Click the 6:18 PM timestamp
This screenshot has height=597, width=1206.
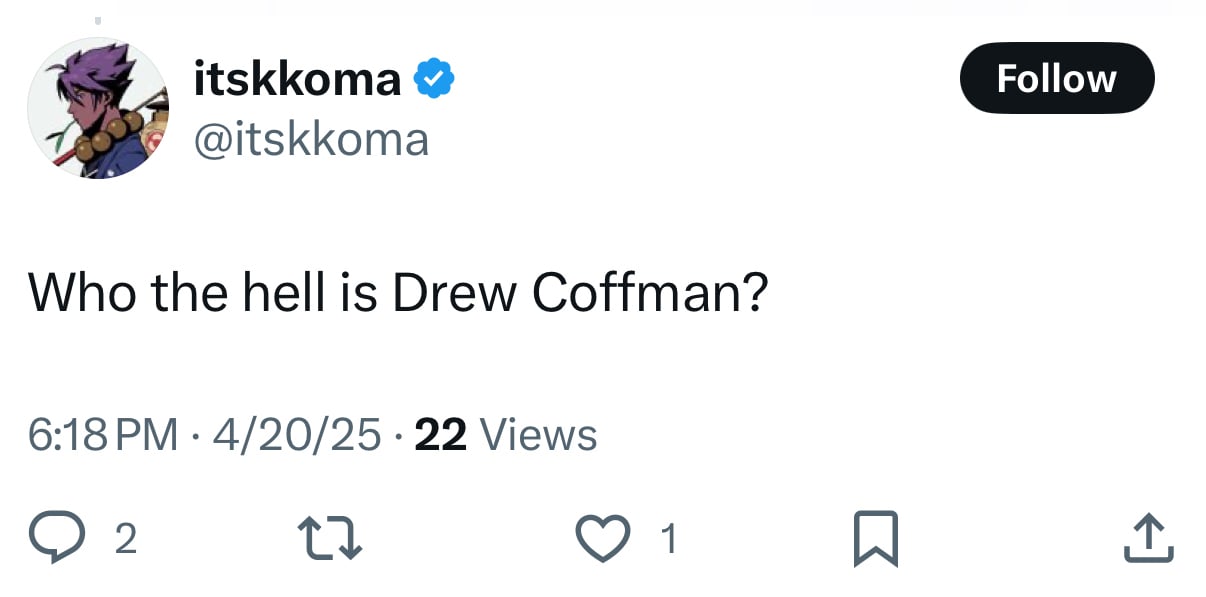pyautogui.click(x=103, y=435)
